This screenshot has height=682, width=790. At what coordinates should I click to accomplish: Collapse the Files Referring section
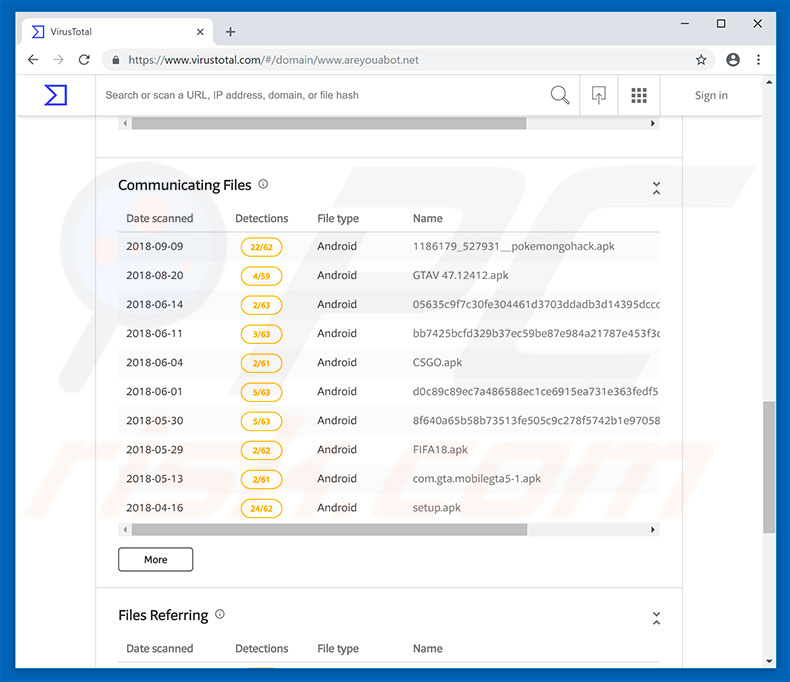click(x=656, y=618)
